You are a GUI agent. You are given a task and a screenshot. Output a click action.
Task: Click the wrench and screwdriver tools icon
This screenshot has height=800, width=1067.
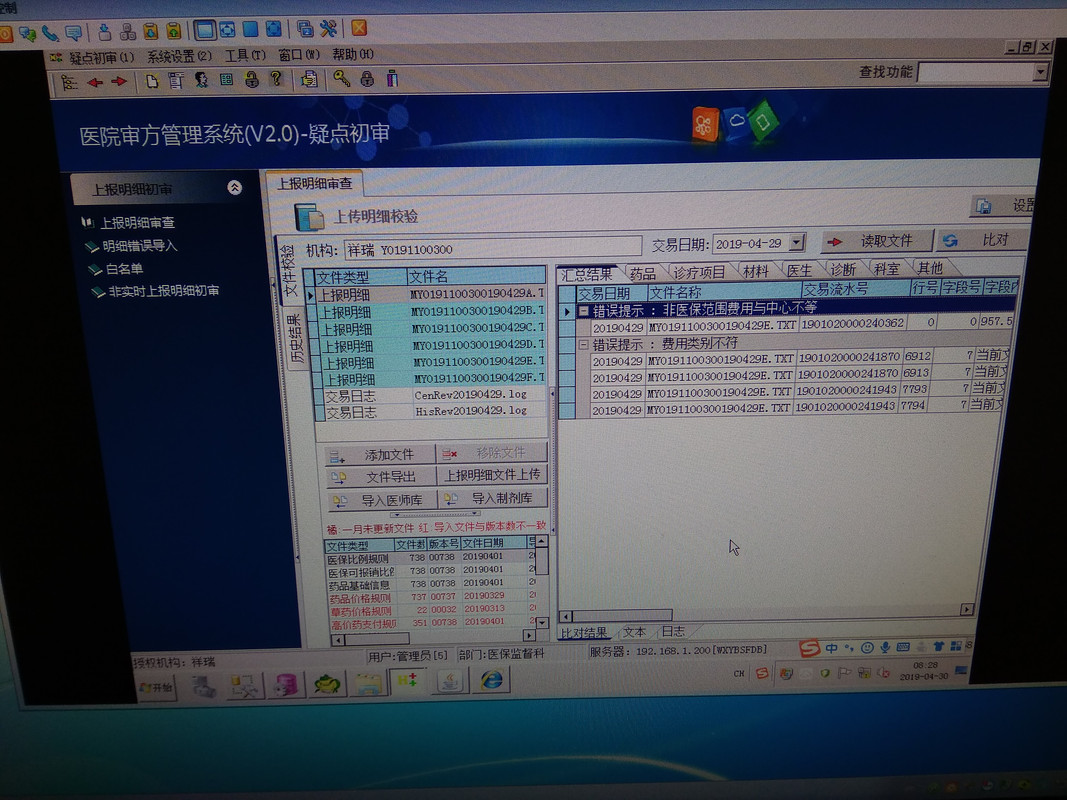(x=328, y=29)
